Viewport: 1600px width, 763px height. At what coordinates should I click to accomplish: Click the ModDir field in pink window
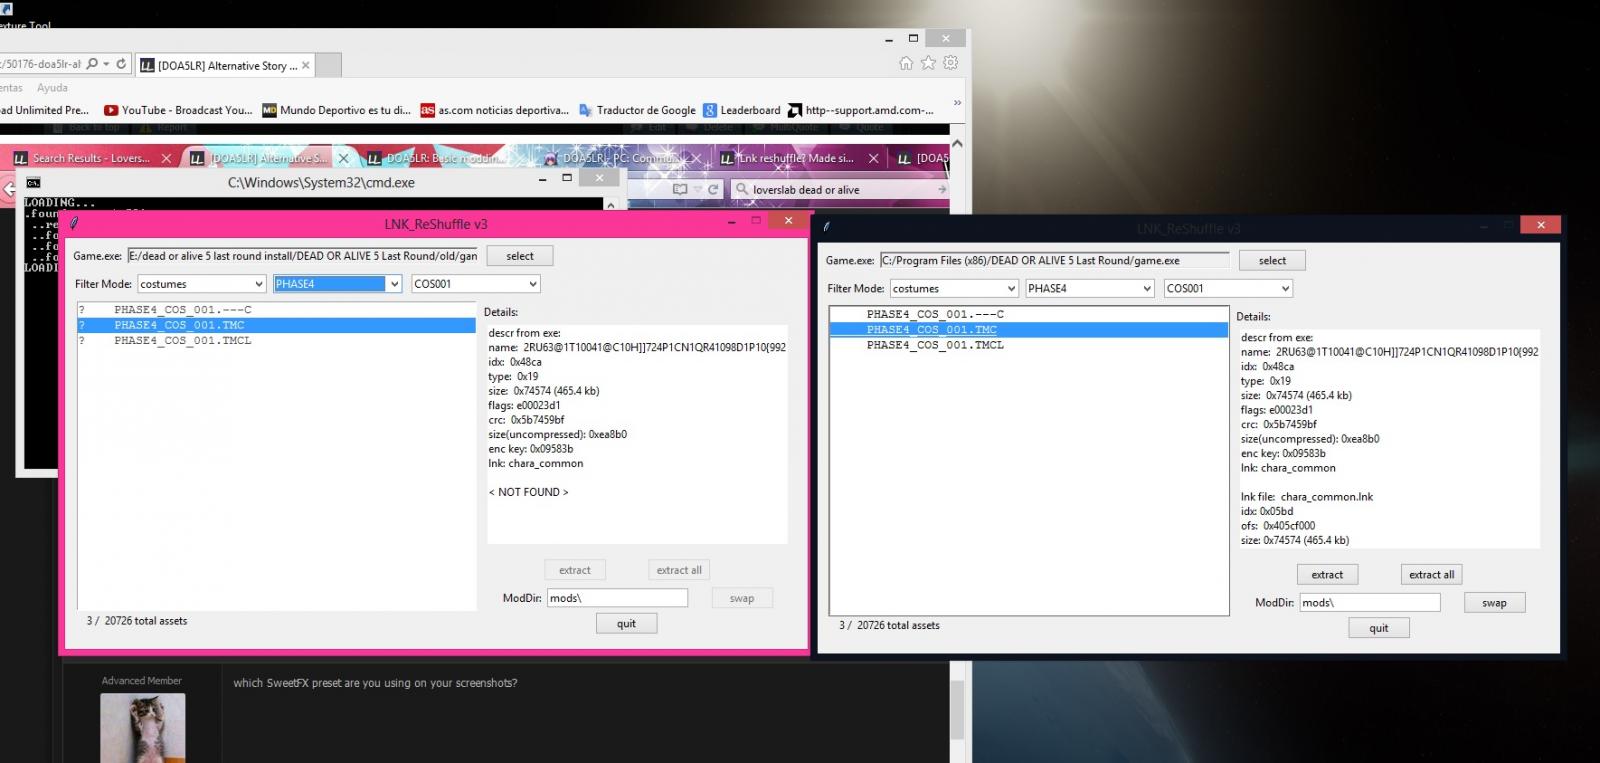617,598
